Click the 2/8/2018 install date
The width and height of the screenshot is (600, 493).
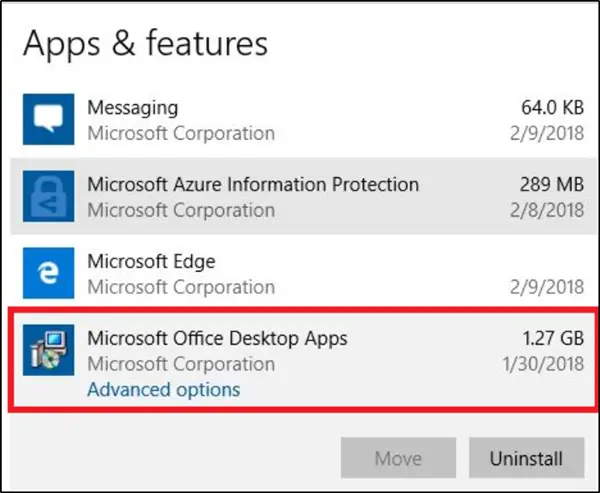pos(545,210)
